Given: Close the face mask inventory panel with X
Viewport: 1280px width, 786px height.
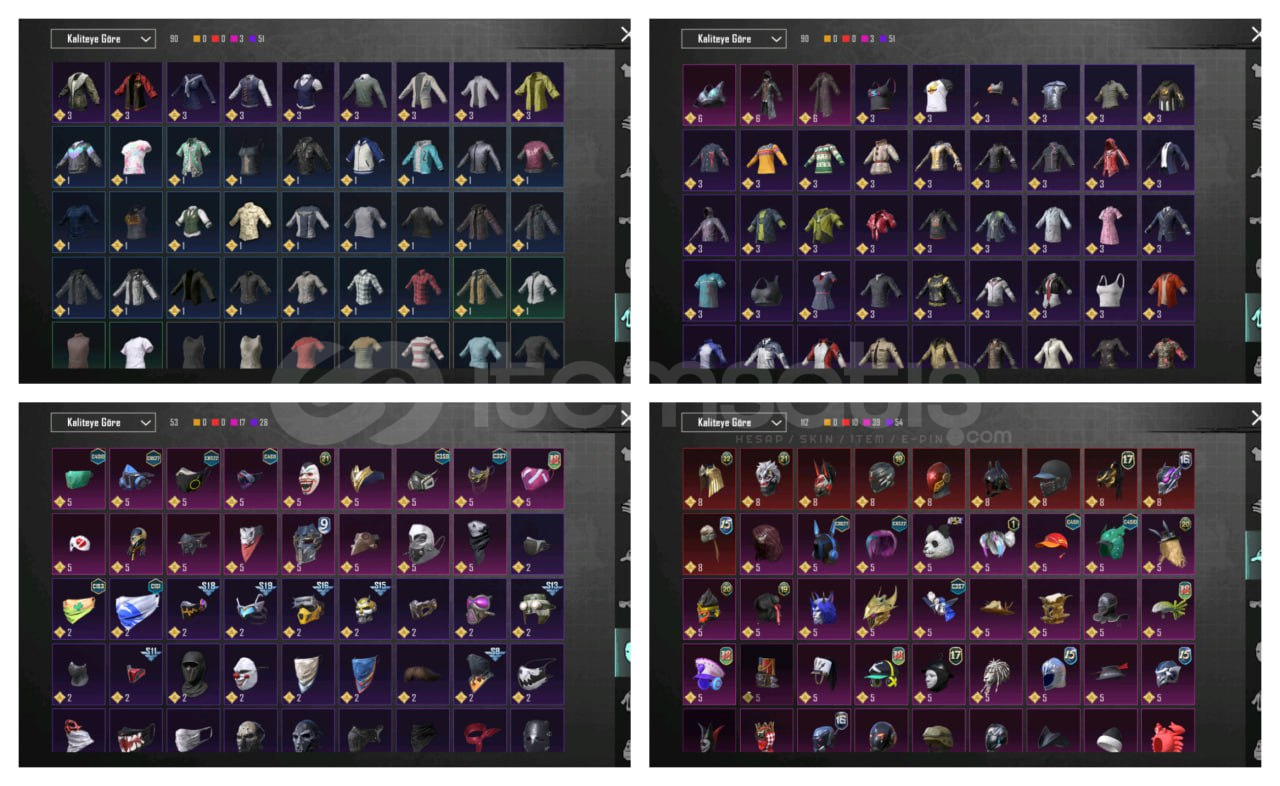Looking at the screenshot, I should tap(625, 418).
